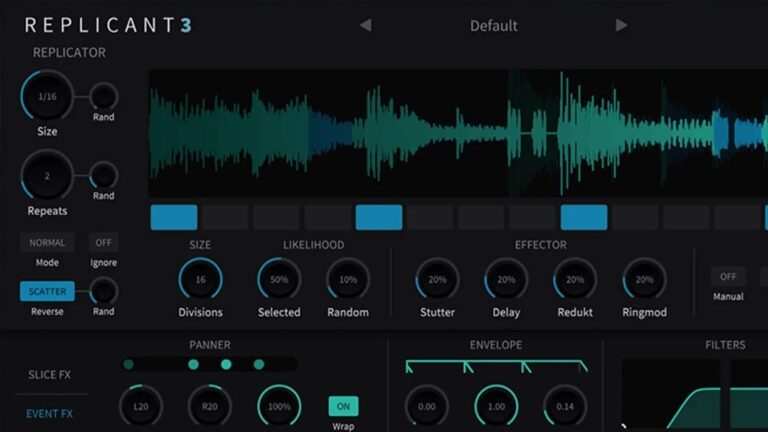Click the envelope knob showing 0.14

pos(565,406)
